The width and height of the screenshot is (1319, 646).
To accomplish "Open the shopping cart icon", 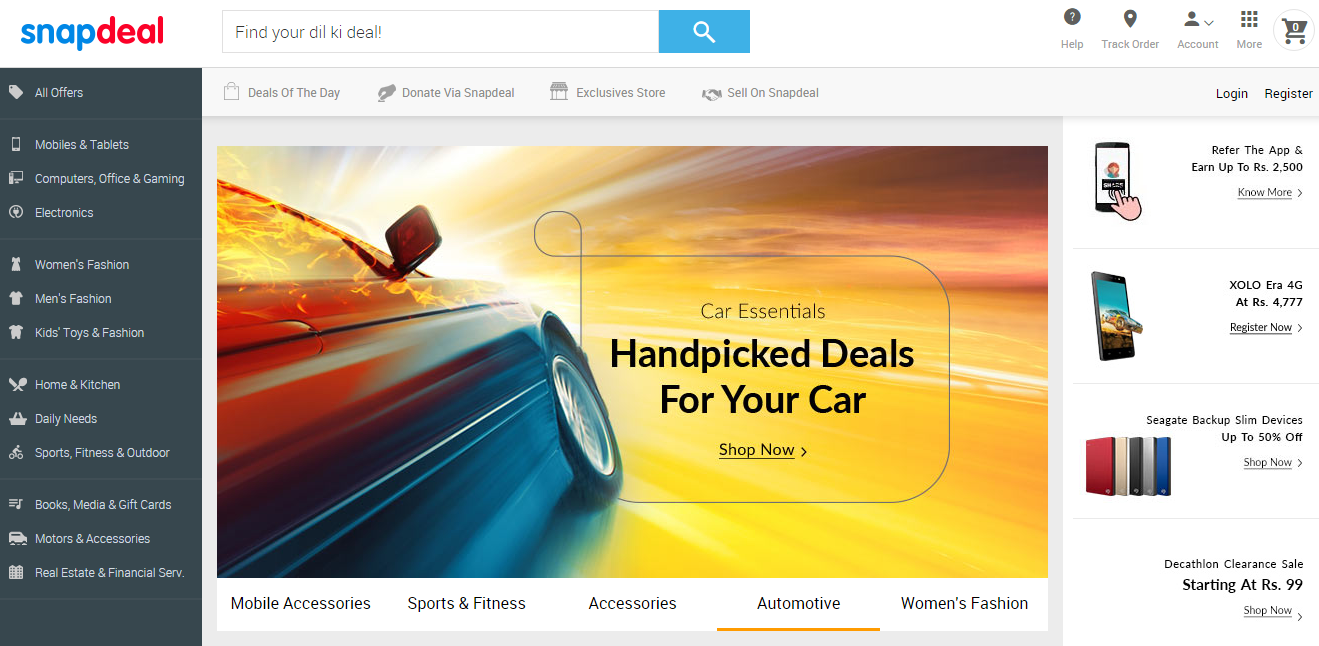I will (x=1295, y=31).
